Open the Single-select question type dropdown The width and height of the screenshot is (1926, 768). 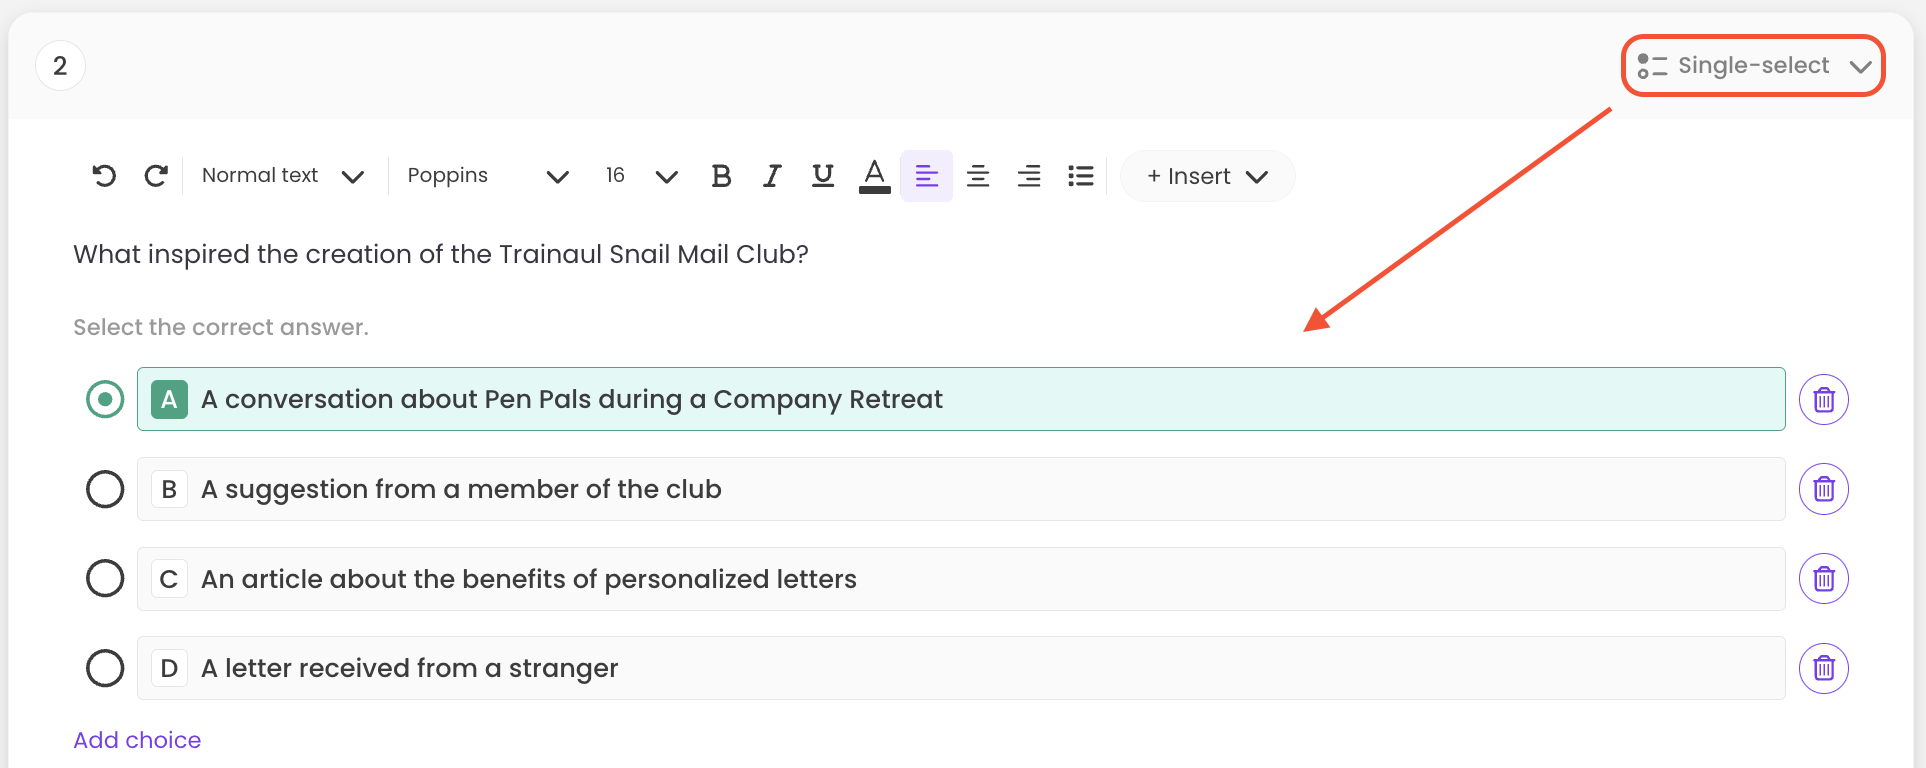click(x=1753, y=66)
